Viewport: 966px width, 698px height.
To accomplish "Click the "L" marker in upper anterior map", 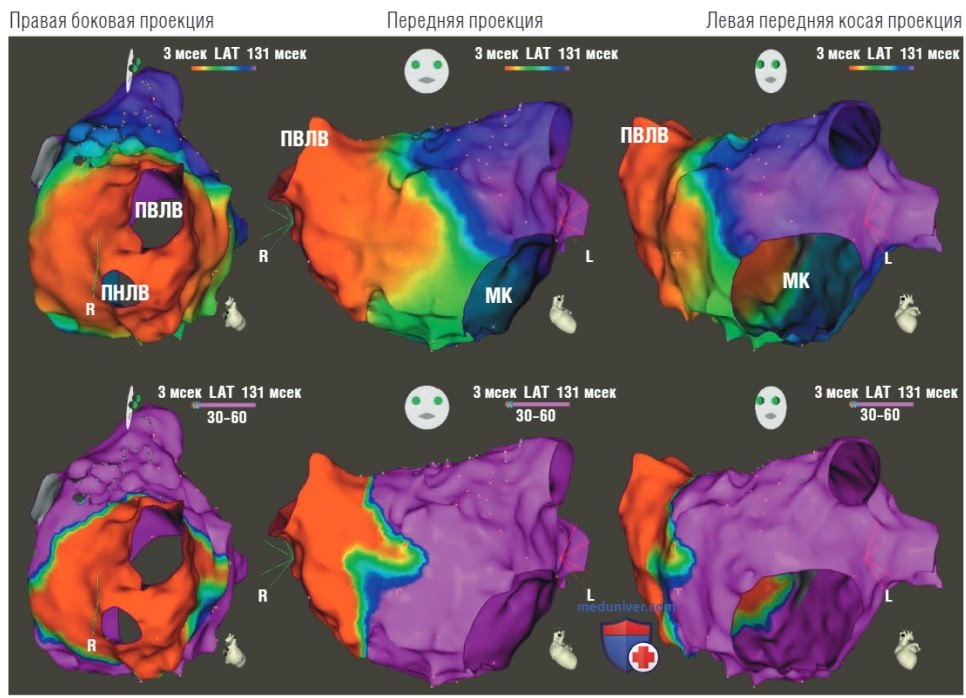I will click(x=589, y=256).
